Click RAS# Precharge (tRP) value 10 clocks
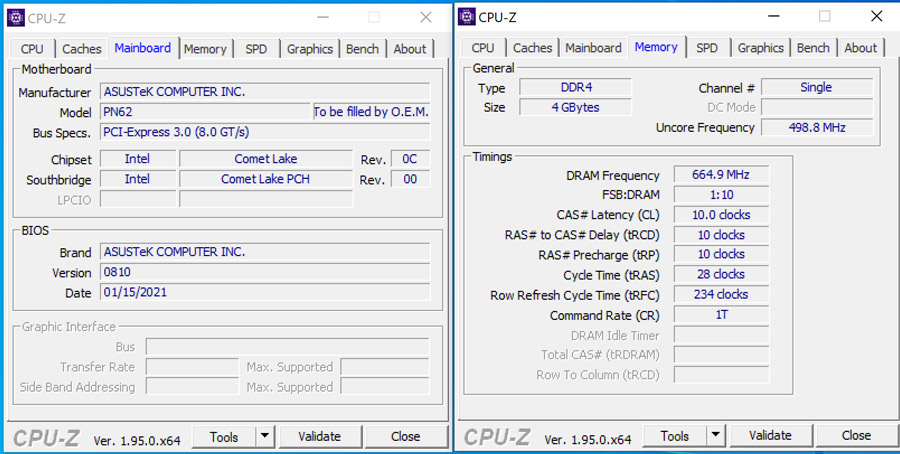This screenshot has height=454, width=900. (721, 254)
